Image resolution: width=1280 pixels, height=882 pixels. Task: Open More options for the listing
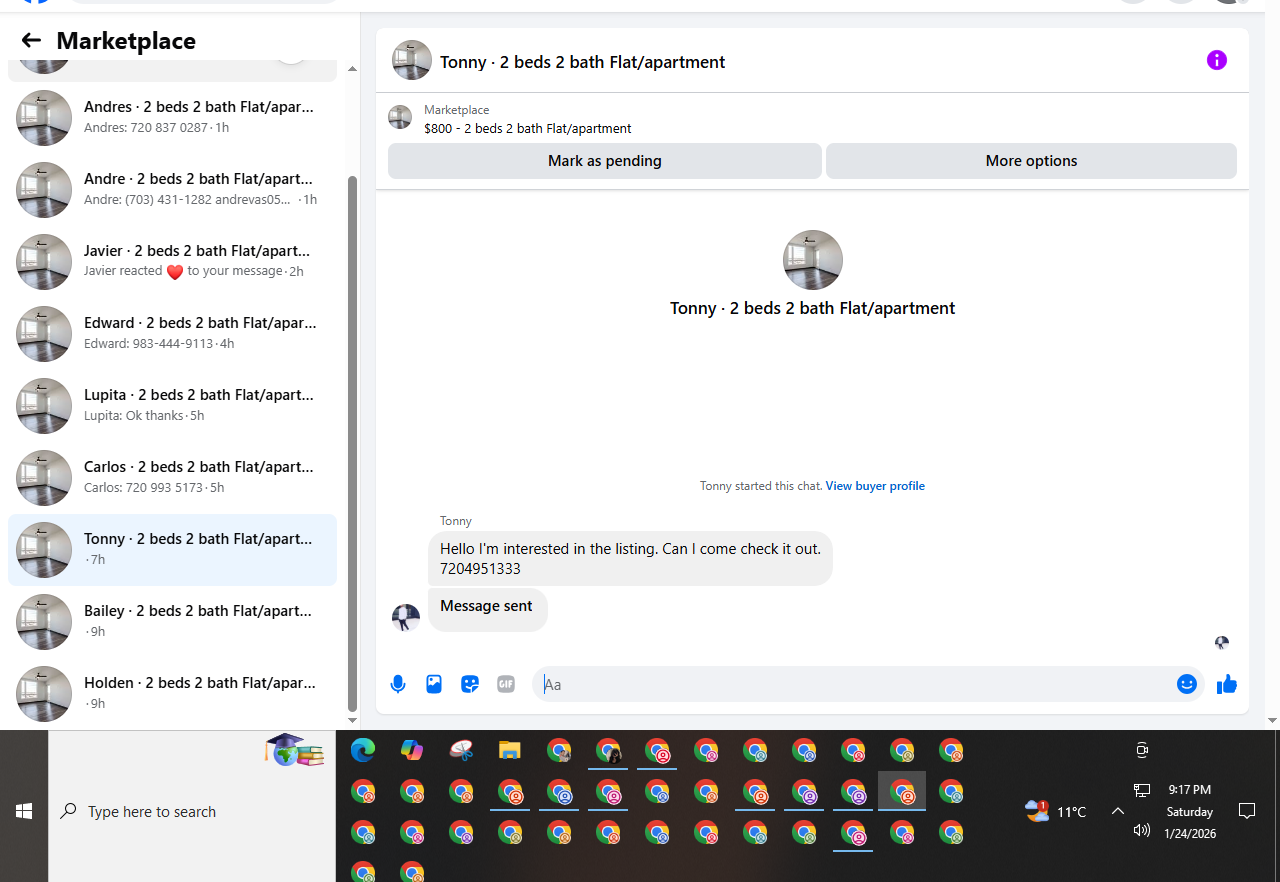[1031, 161]
